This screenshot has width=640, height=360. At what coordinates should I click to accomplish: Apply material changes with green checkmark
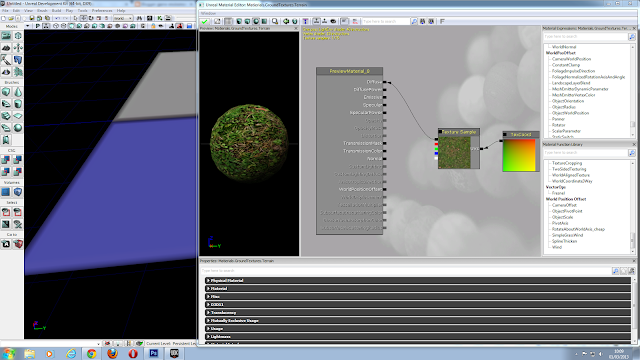204,21
